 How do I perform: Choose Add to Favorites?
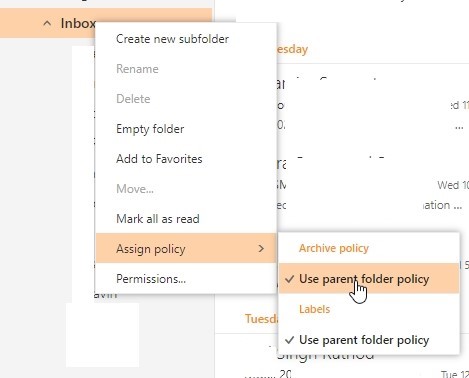pyautogui.click(x=159, y=159)
